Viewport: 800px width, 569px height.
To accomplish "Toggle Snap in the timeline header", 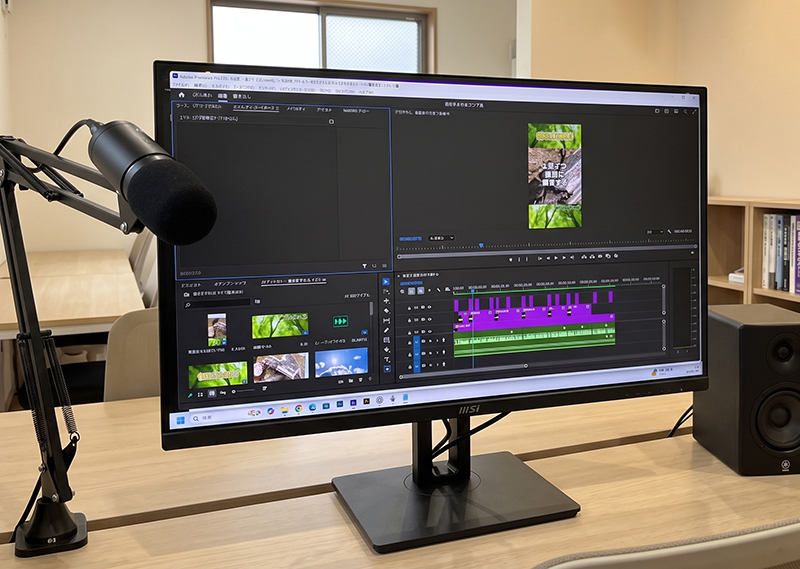I will pos(411,291).
